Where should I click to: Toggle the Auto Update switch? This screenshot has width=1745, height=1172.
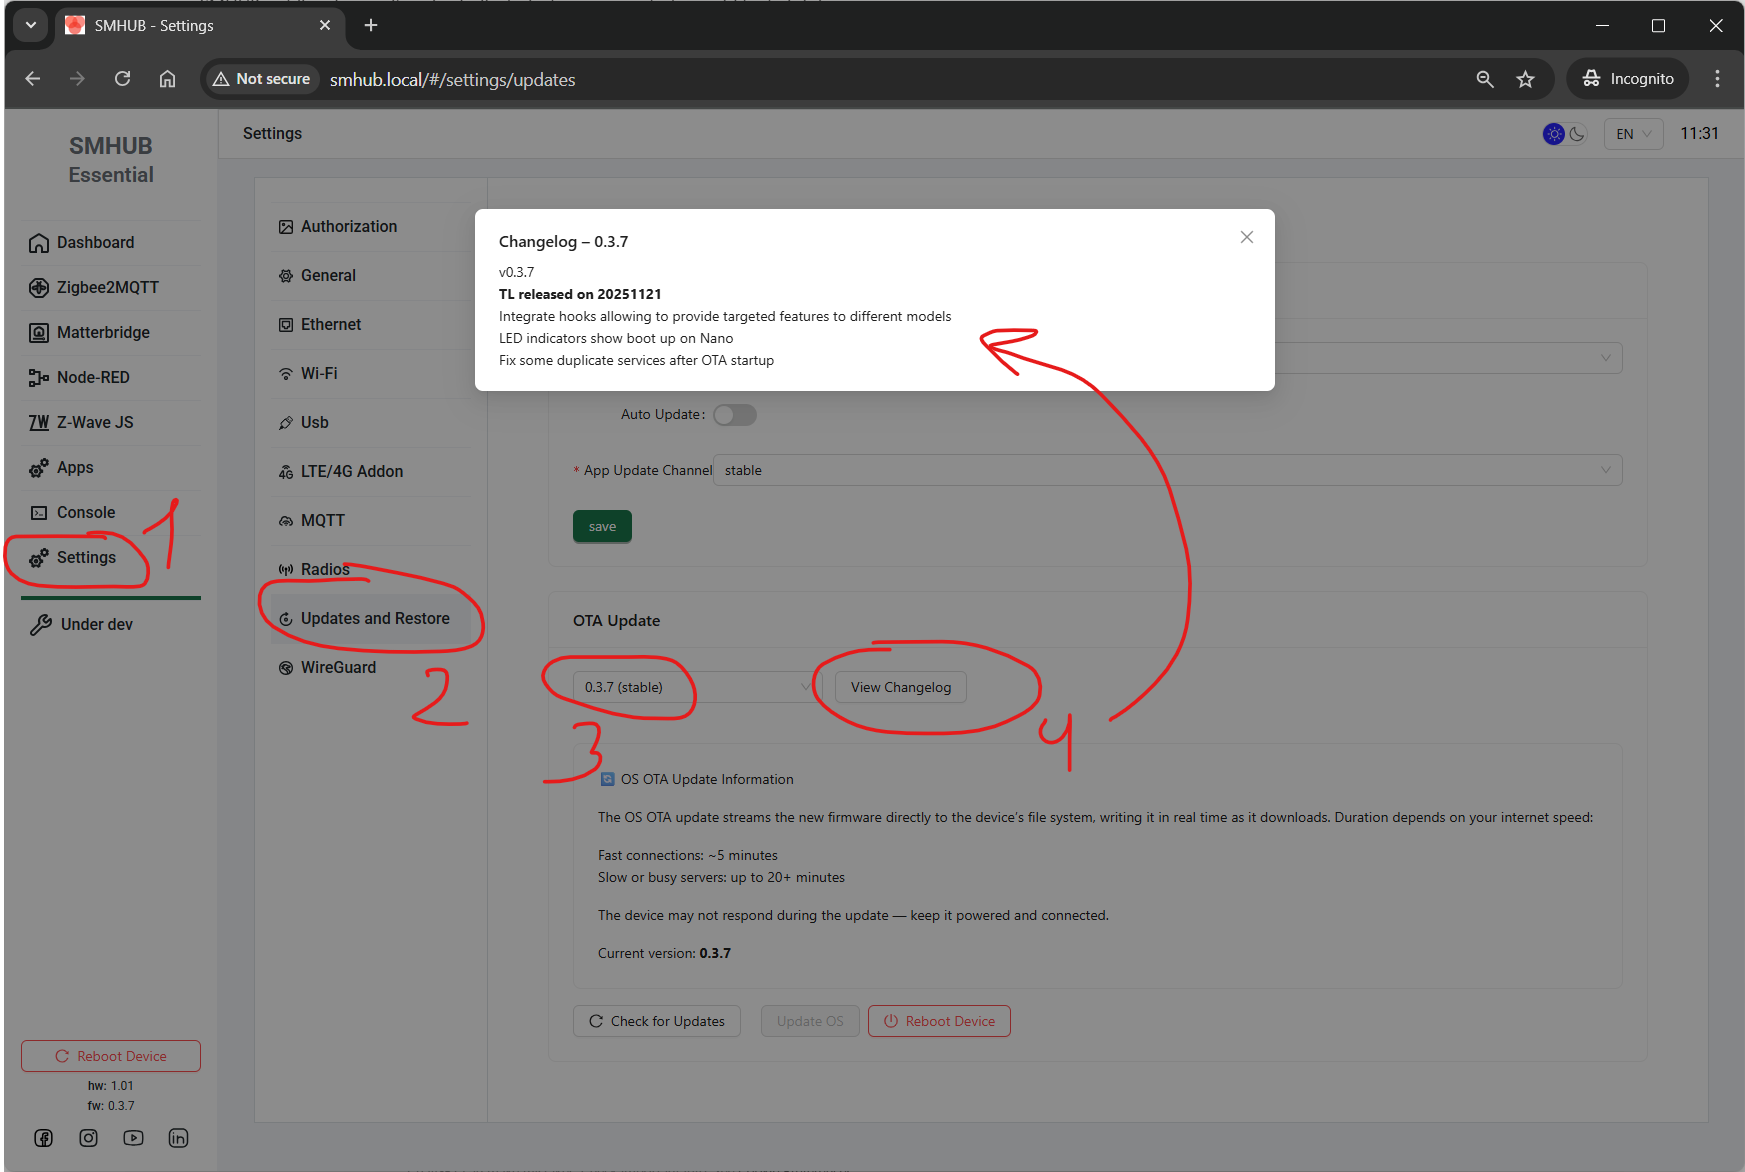click(735, 415)
